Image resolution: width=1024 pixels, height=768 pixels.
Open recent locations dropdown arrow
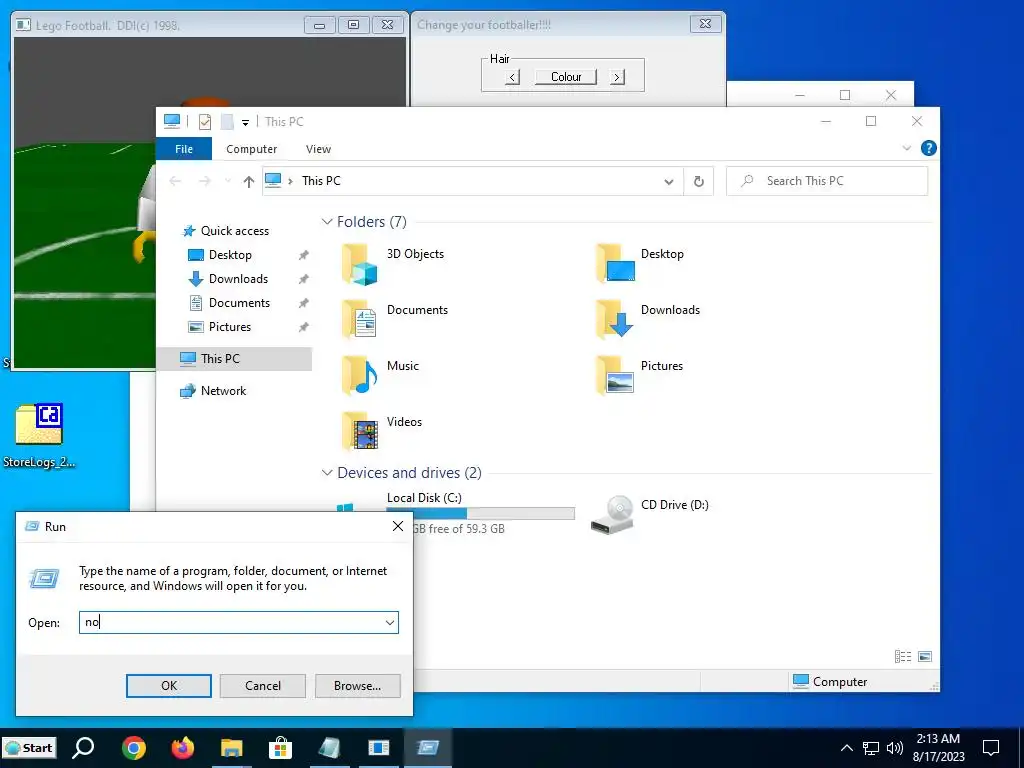227,181
